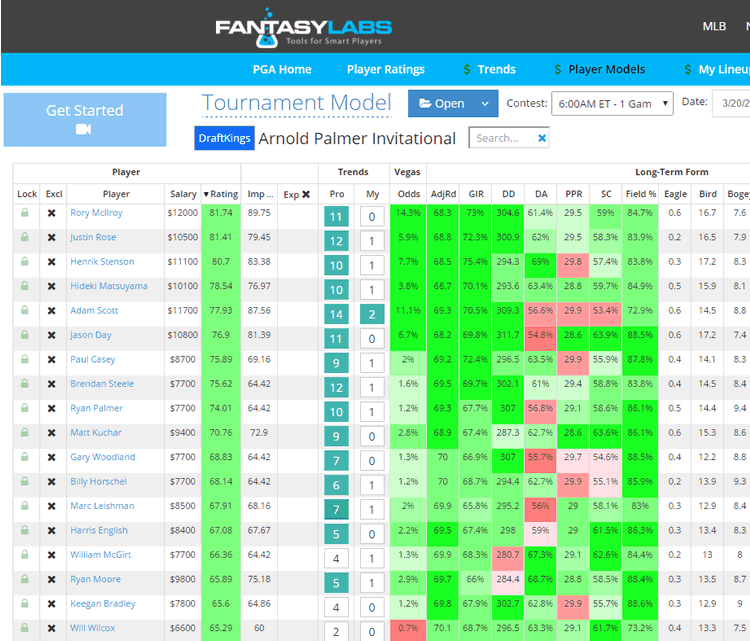Sort by the Field % column header
Viewport: 750px width, 641px height.
[640, 194]
